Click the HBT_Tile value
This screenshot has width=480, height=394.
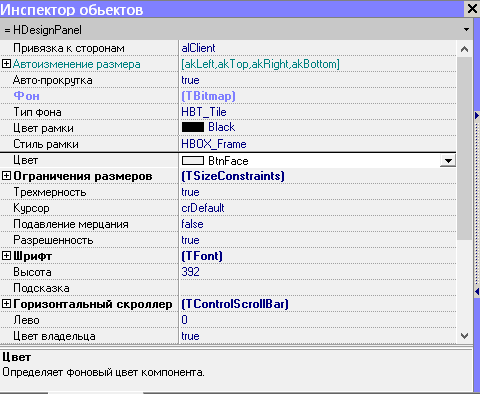tap(204, 112)
